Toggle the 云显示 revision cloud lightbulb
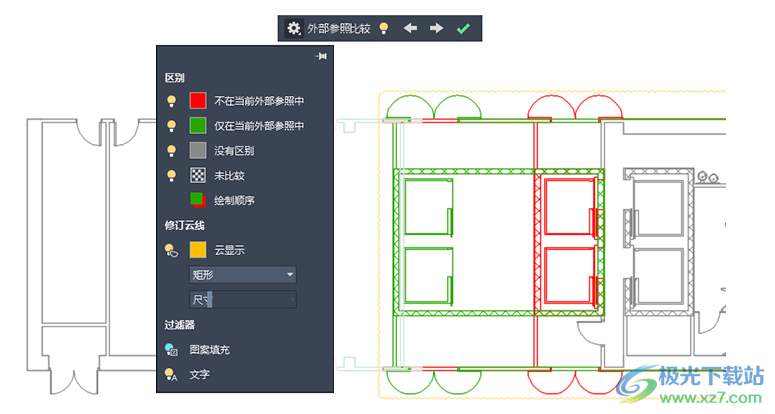The image size is (775, 414). [171, 250]
